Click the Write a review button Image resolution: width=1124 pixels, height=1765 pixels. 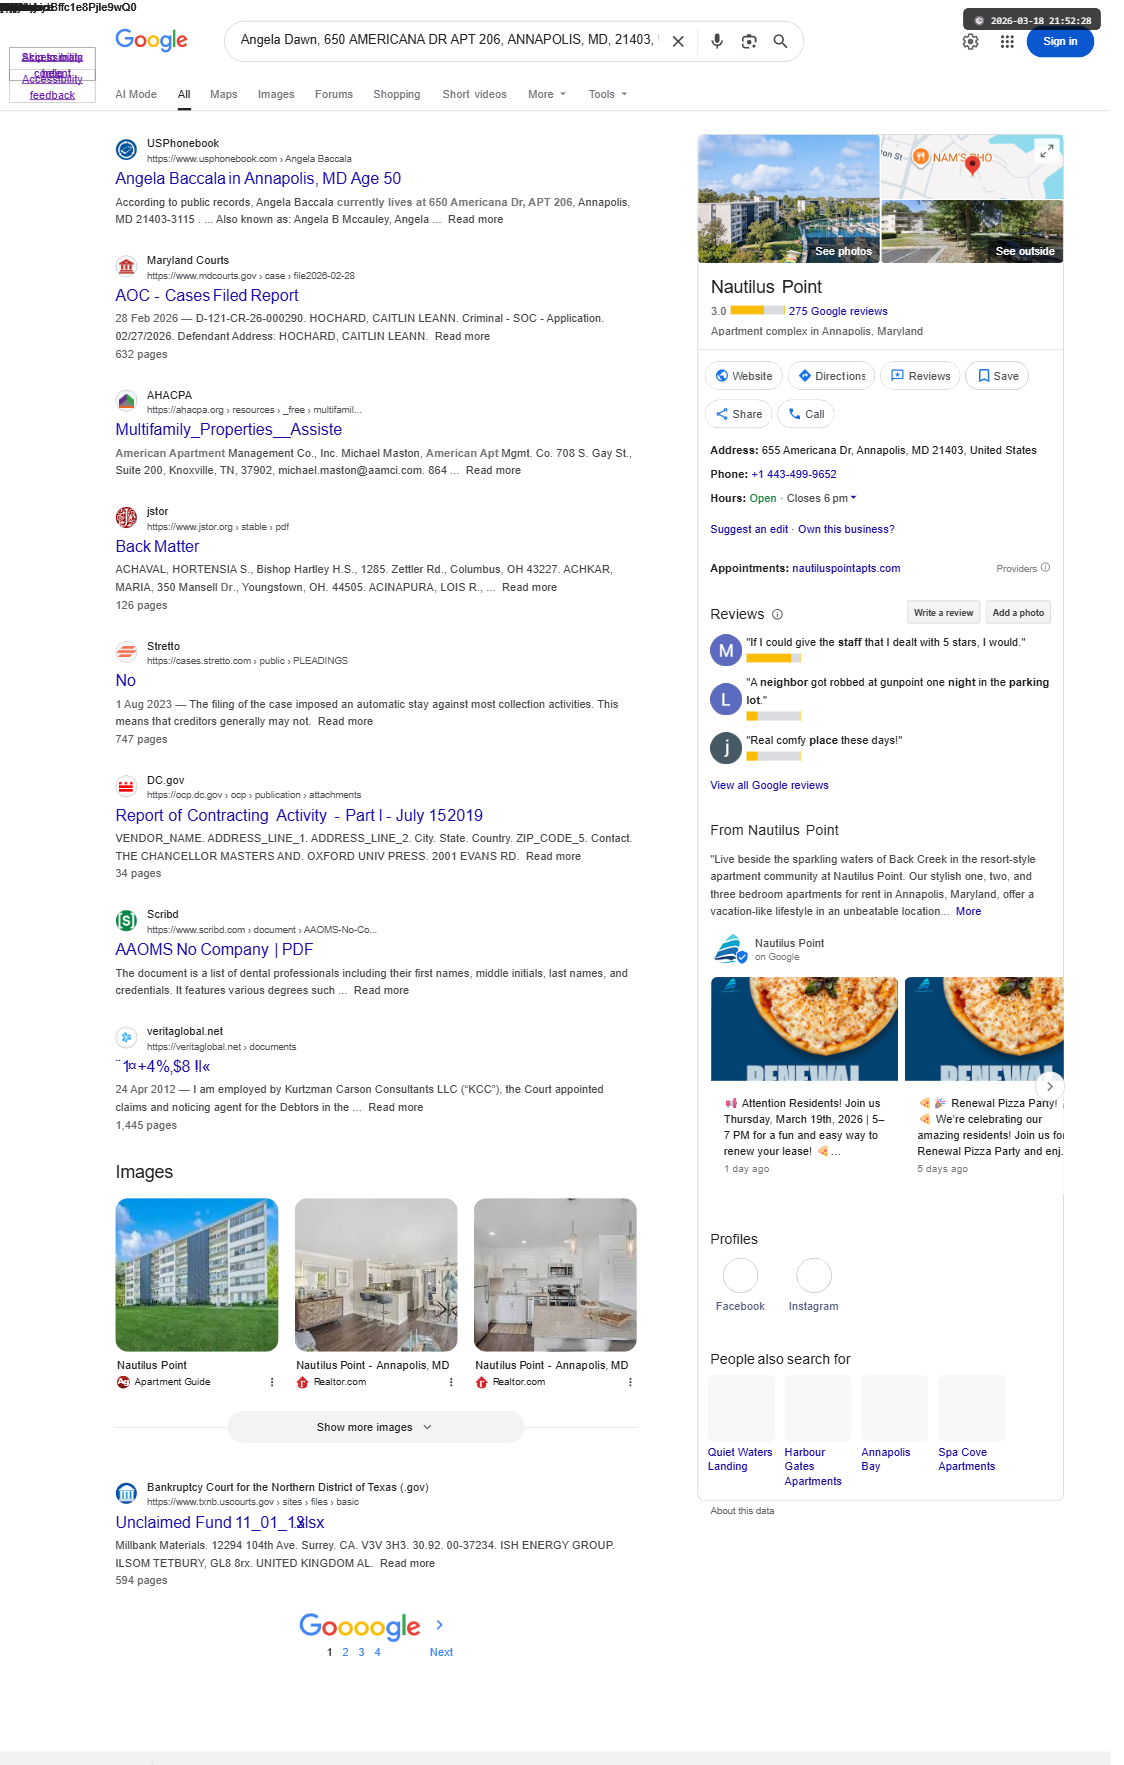pos(943,613)
